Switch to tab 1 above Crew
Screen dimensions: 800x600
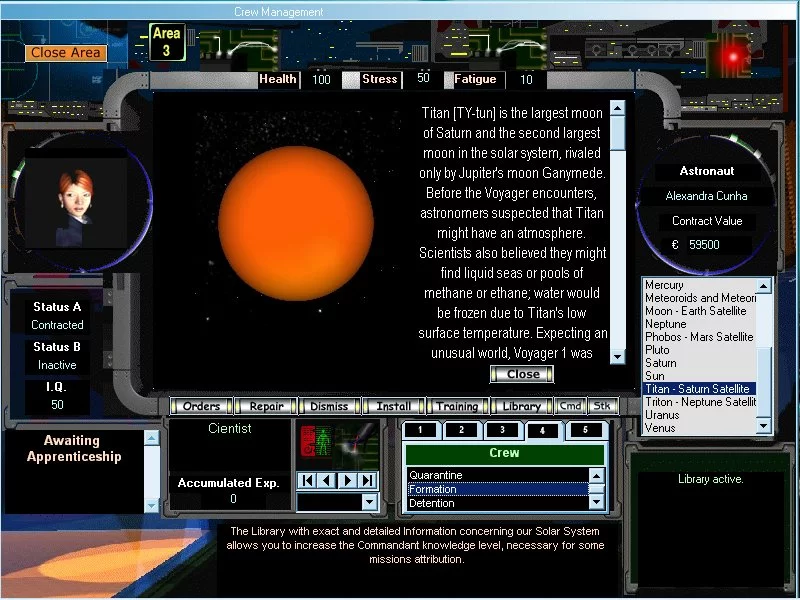click(420, 430)
